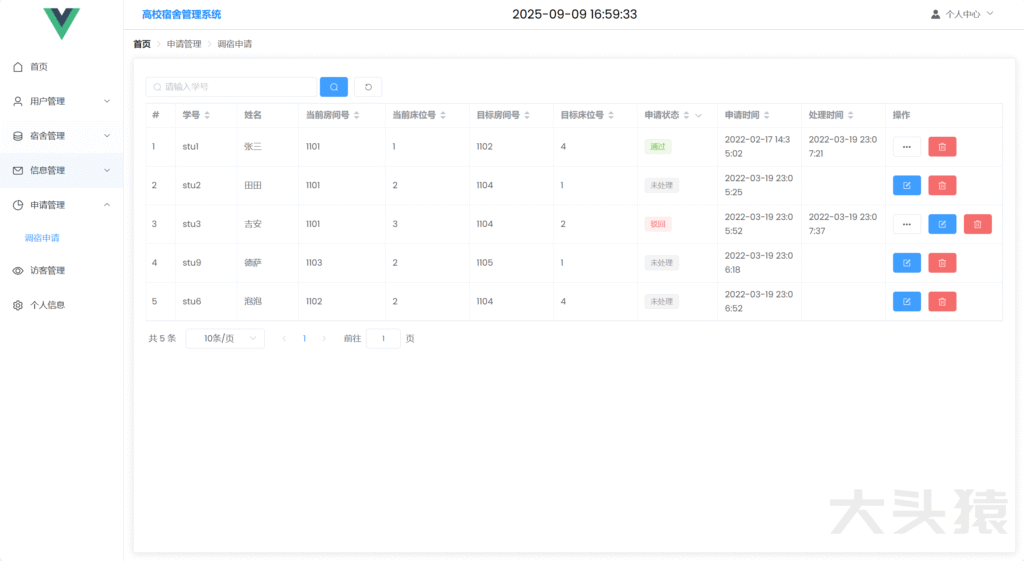Sort table by 目标床位号 column arrows

point(611,115)
